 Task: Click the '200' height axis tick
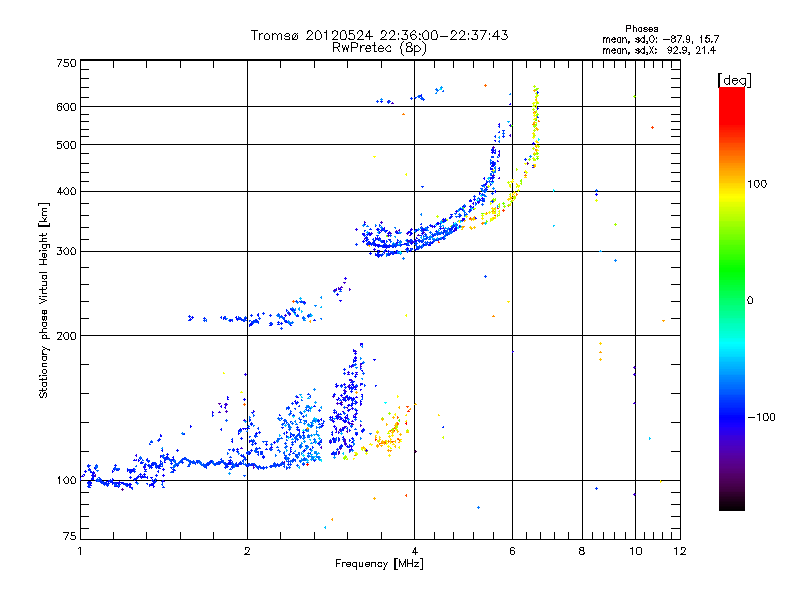66,336
